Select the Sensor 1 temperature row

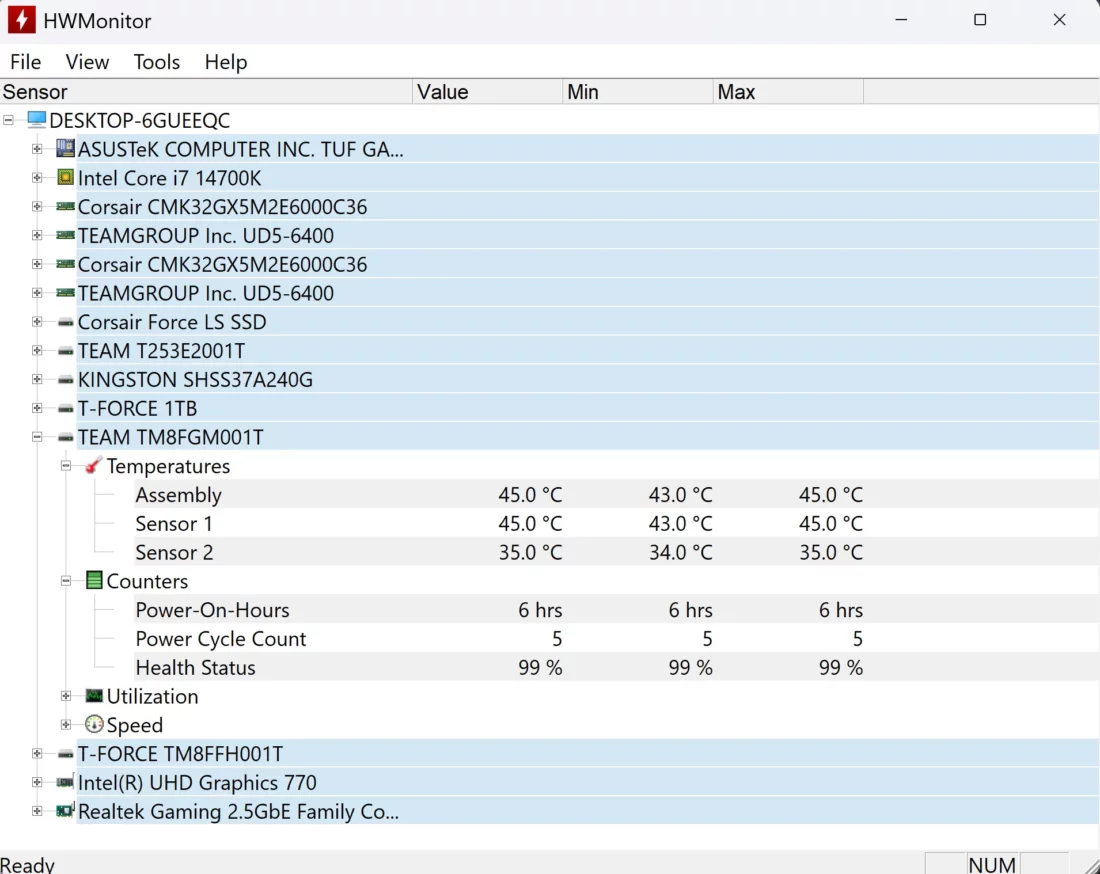coord(617,523)
